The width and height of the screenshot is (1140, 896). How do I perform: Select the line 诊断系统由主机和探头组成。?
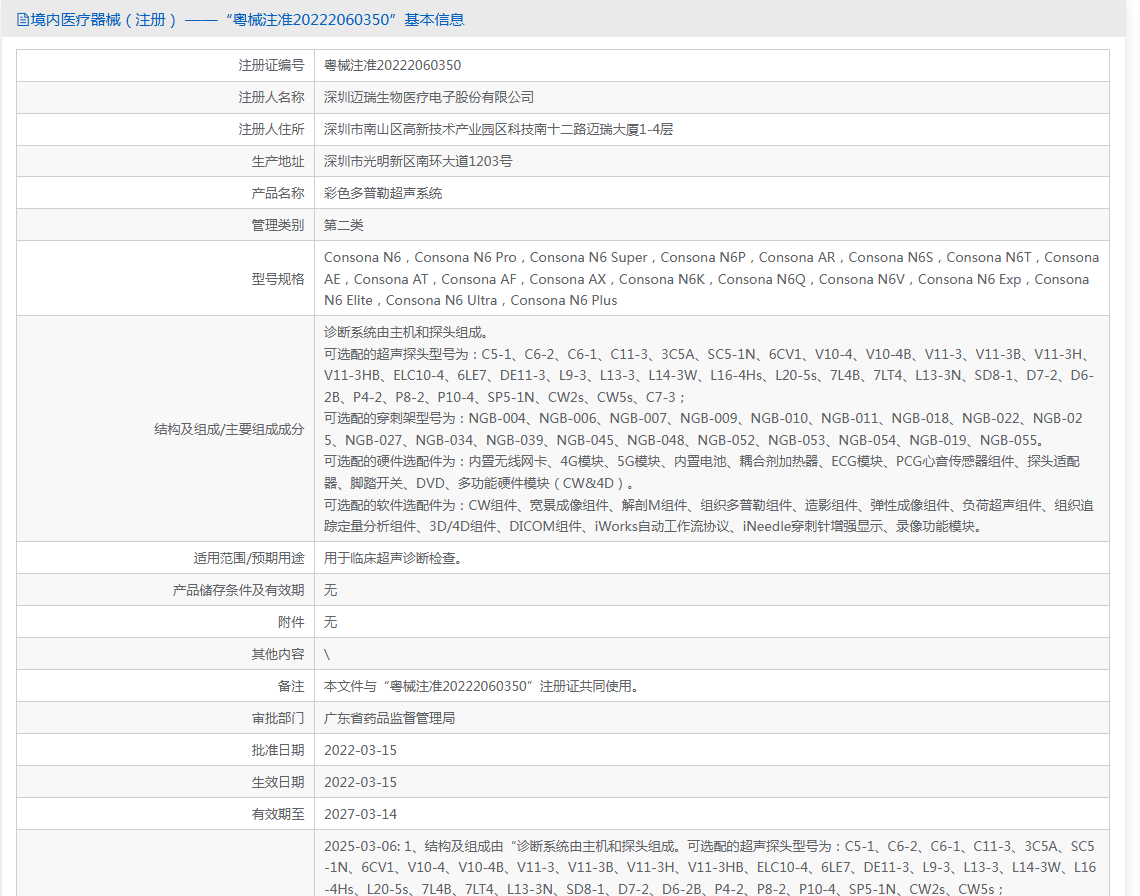(x=409, y=332)
